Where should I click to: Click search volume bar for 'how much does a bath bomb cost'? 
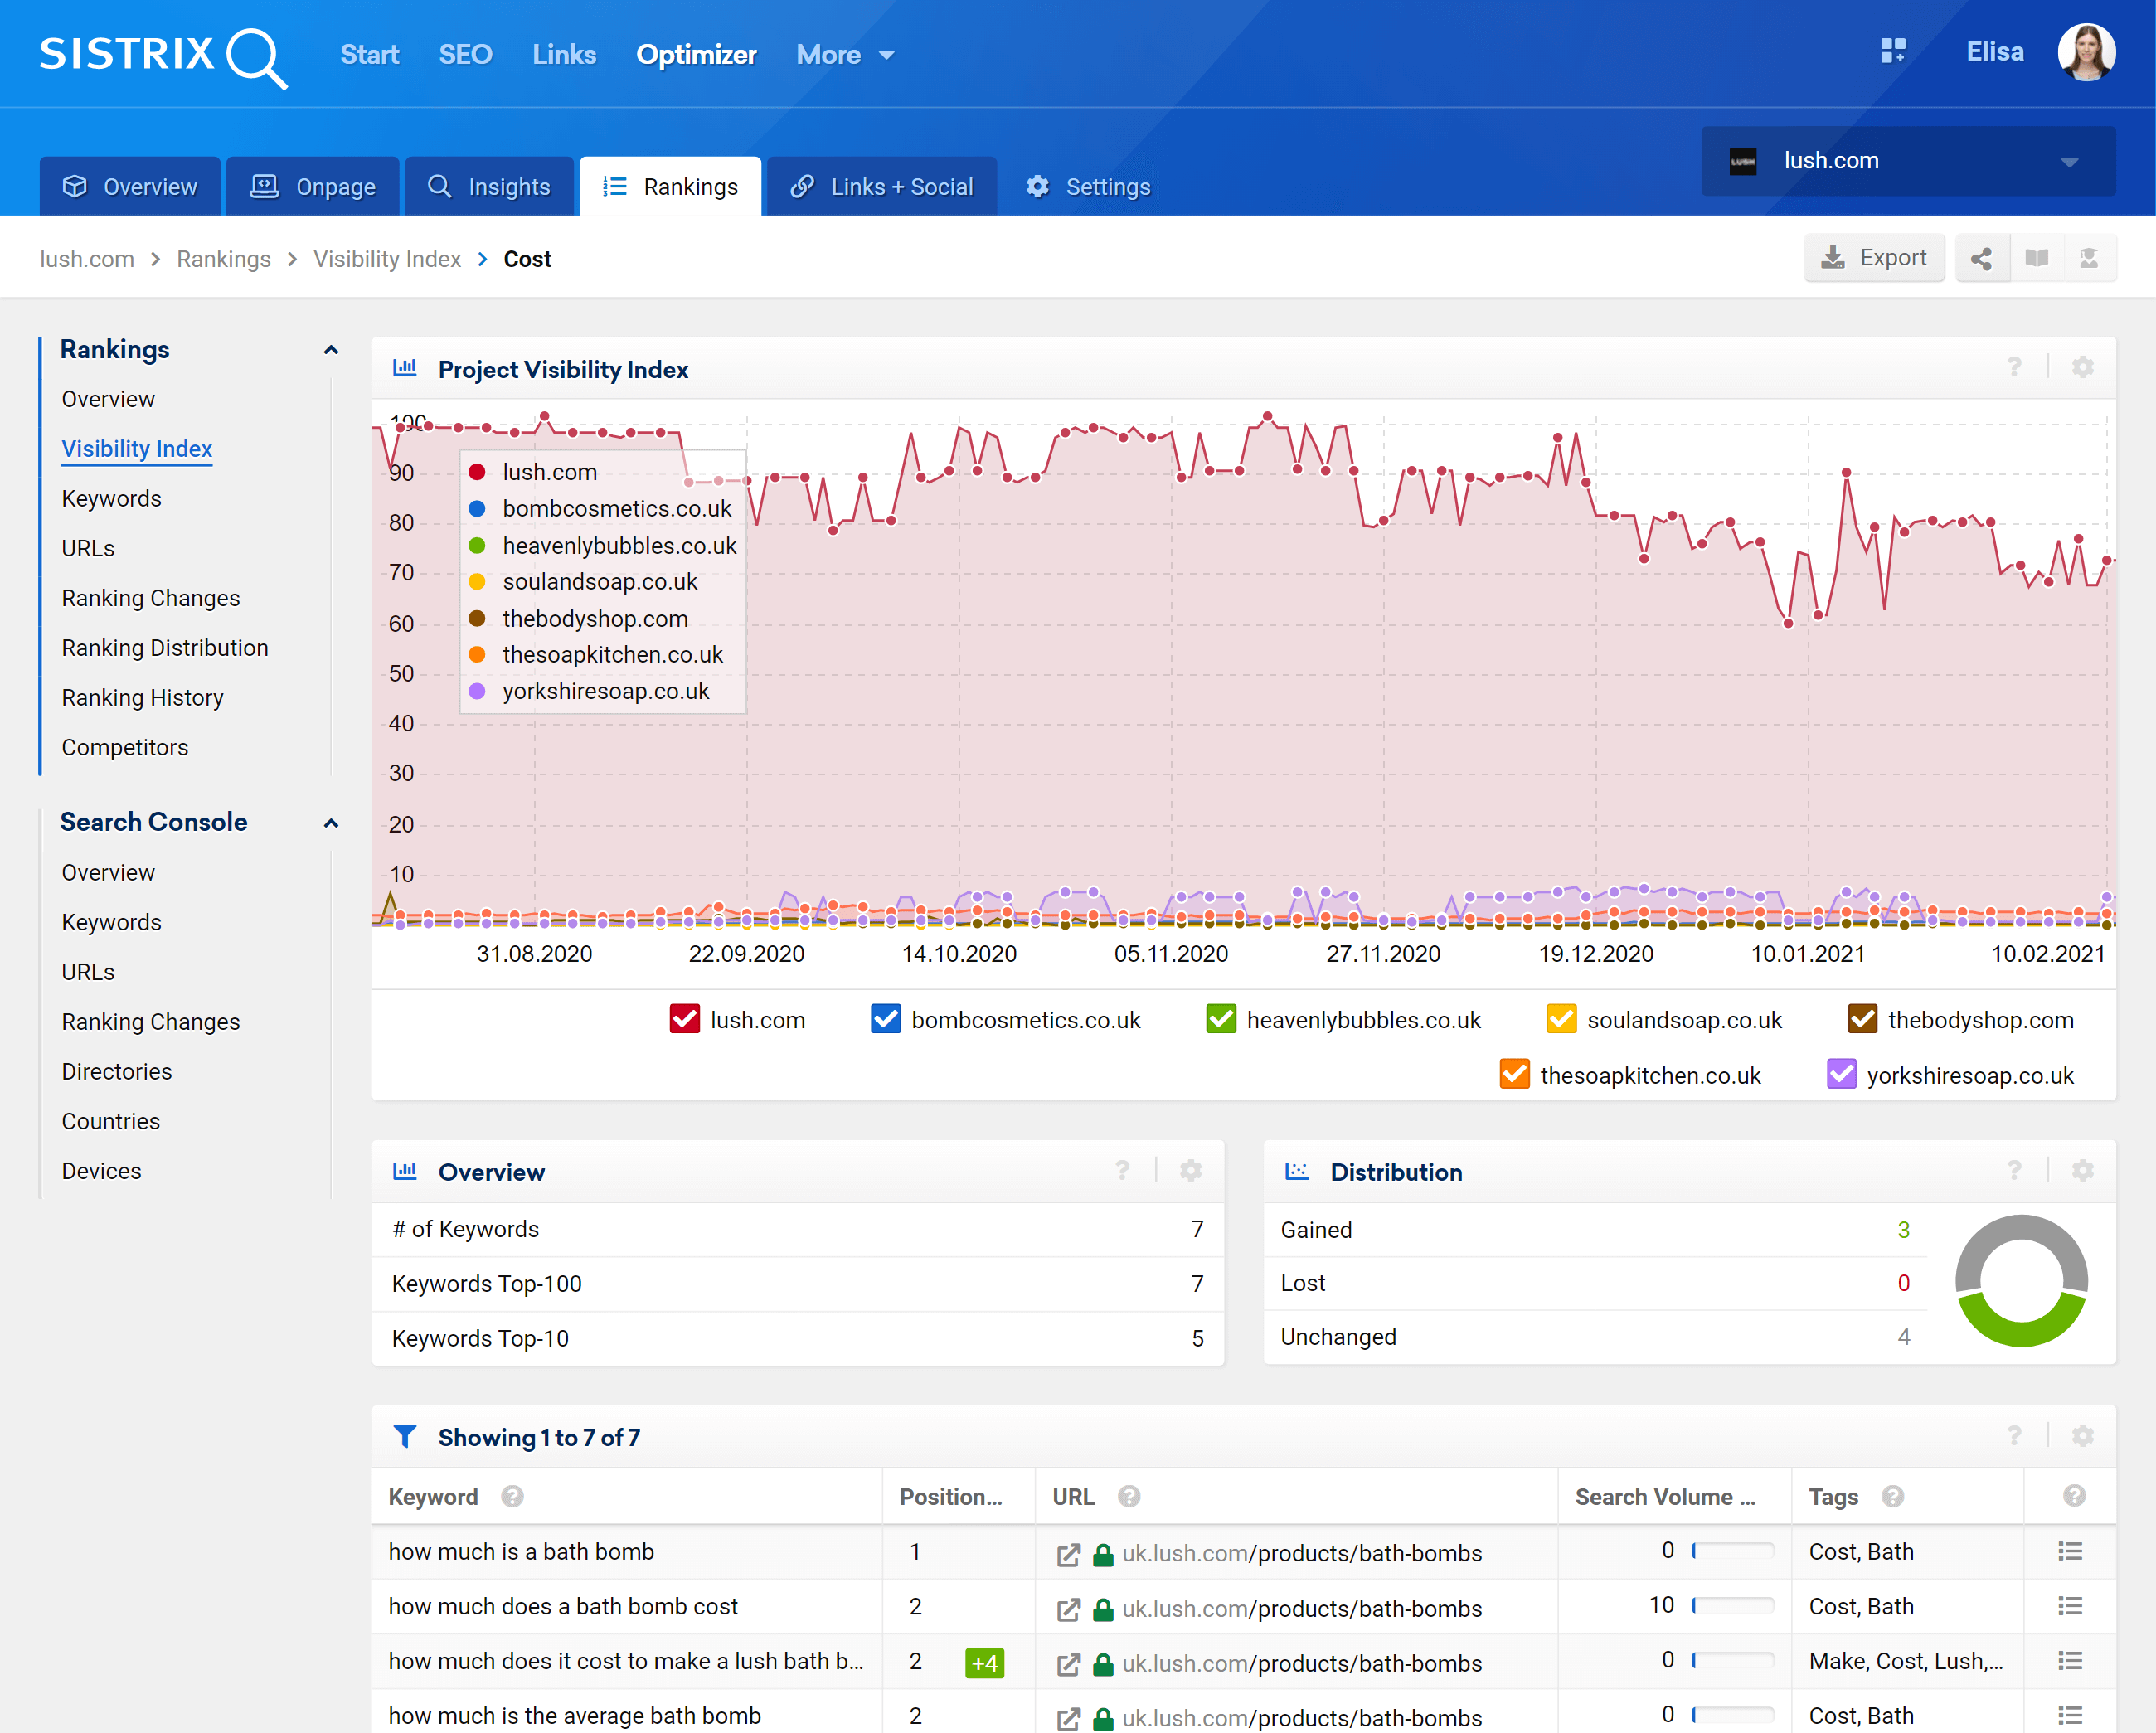tap(1732, 1606)
